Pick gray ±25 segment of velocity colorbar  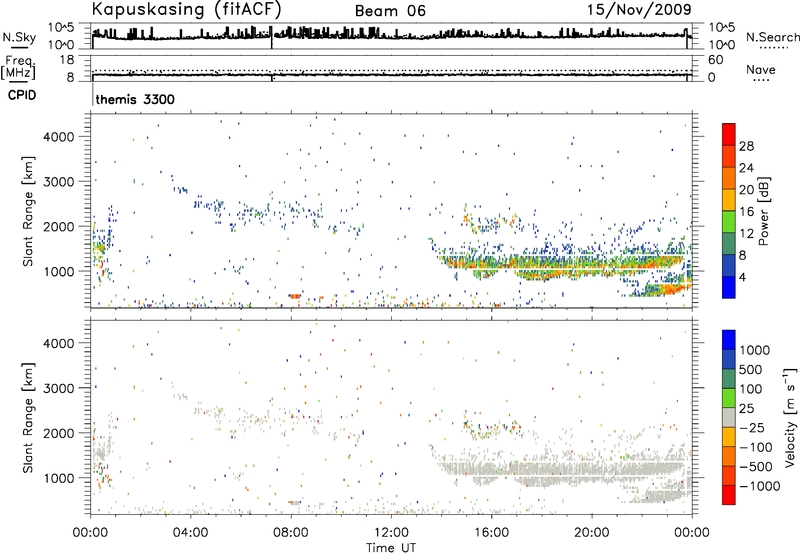[x=729, y=417]
